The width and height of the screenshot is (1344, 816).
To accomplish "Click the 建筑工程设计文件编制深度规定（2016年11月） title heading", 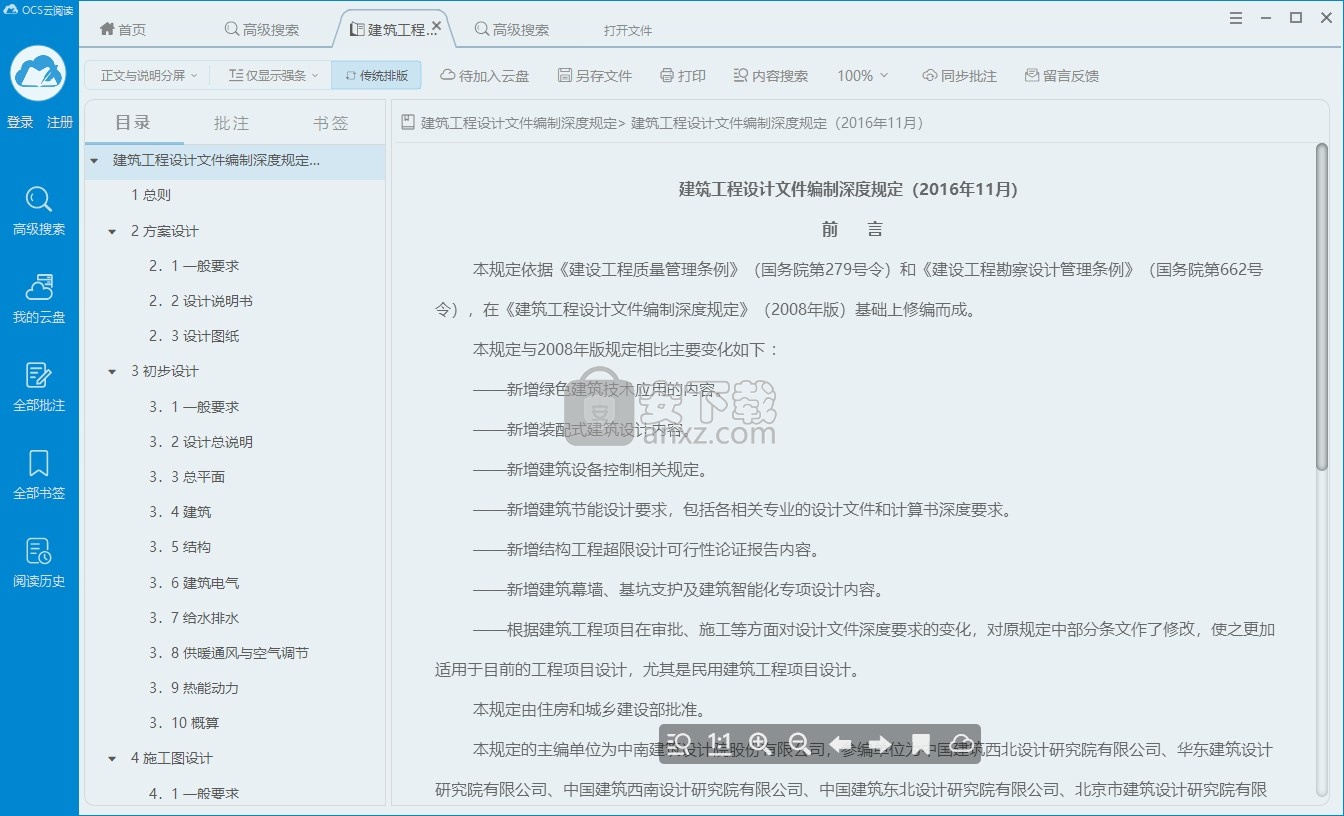I will coord(848,189).
